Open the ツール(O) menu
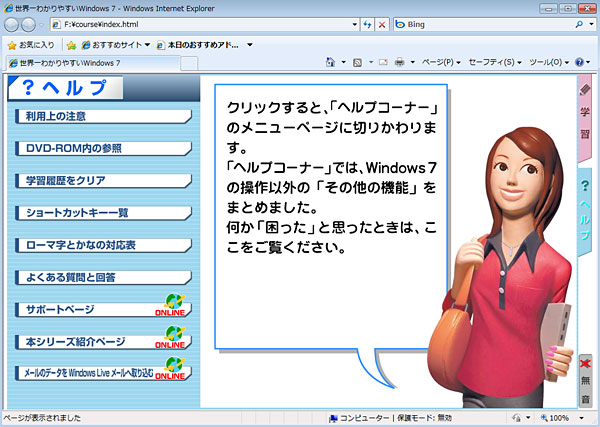Screen dimensions: 600x427 549,62
